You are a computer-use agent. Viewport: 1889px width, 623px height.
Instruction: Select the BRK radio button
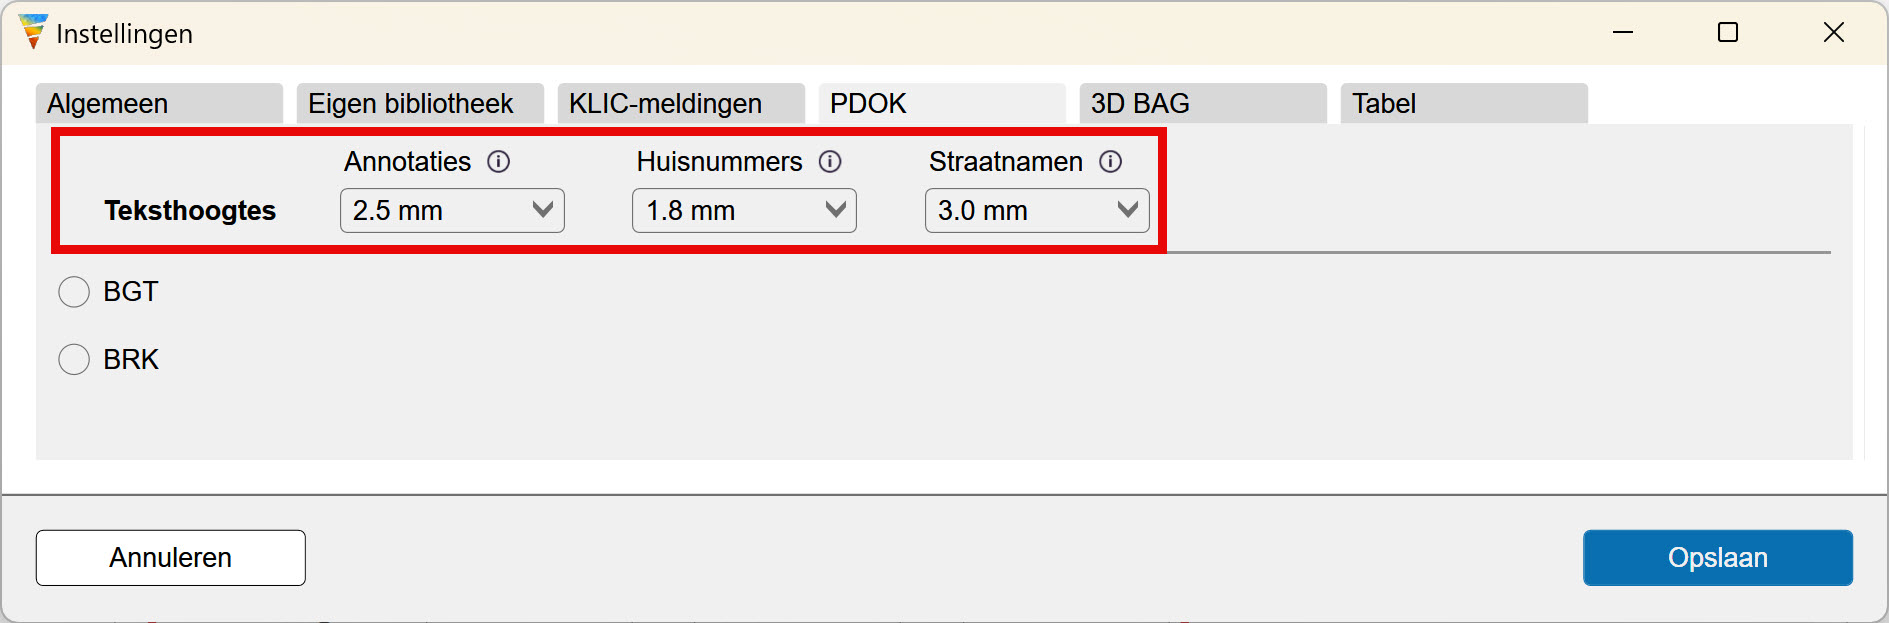(74, 360)
